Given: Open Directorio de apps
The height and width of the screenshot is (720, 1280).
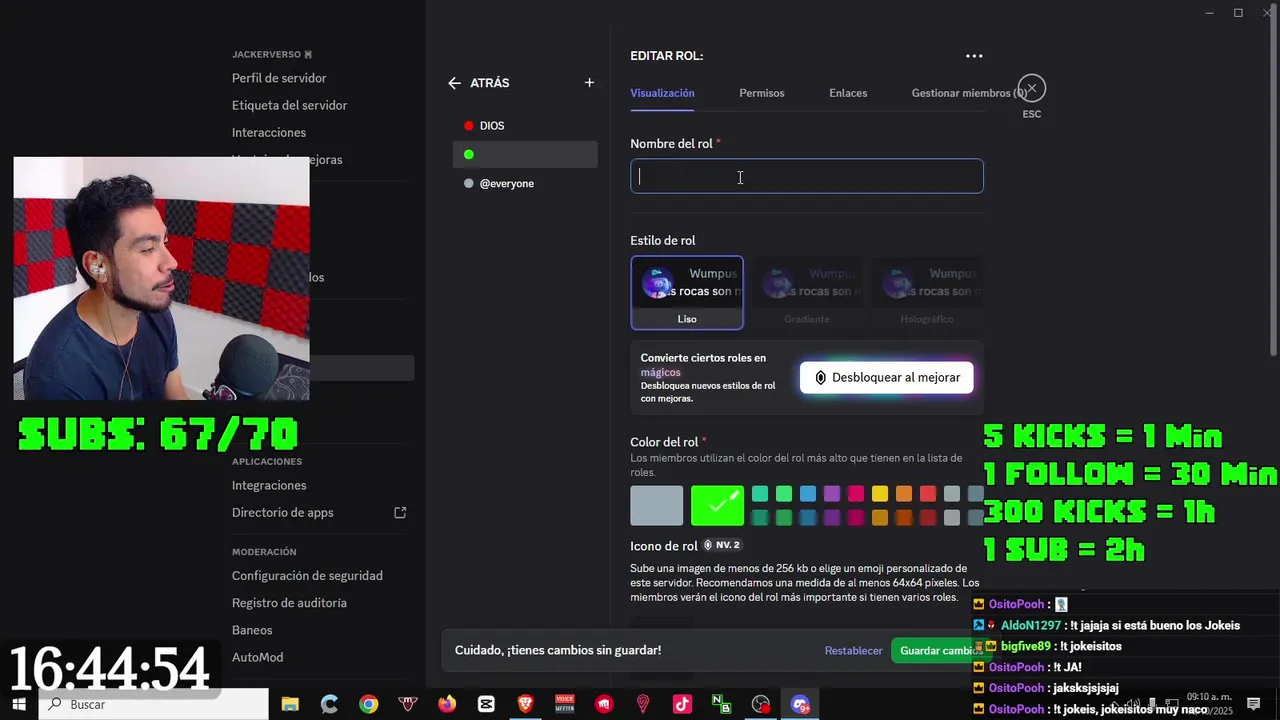Looking at the screenshot, I should click(x=283, y=513).
